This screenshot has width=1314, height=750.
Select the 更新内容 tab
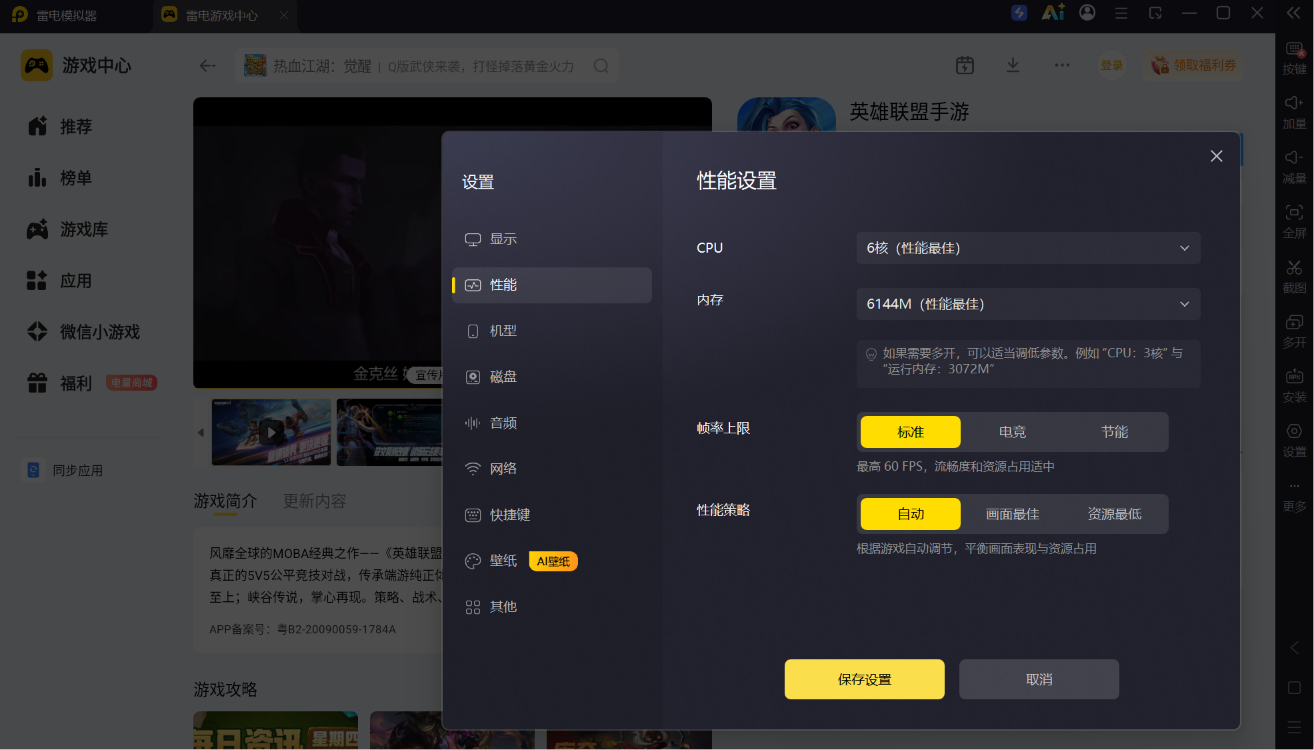(315, 501)
